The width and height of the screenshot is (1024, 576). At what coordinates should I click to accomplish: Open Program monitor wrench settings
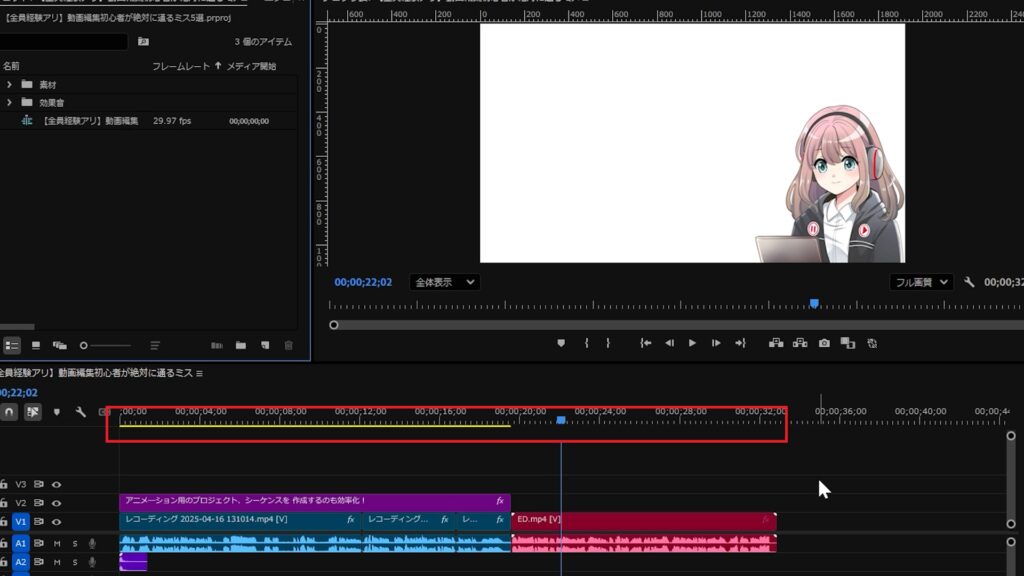[x=969, y=282]
